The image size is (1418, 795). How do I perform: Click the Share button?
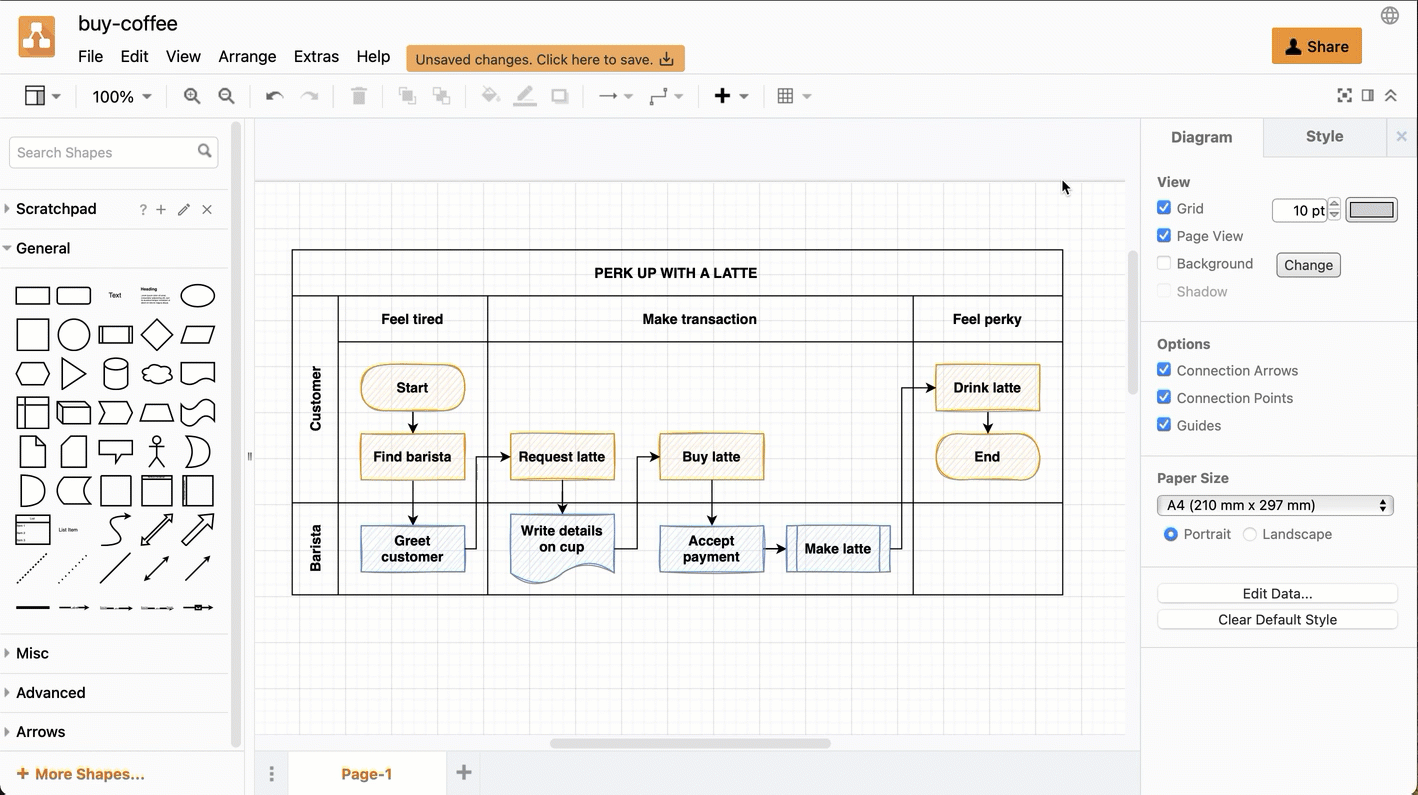tap(1316, 46)
